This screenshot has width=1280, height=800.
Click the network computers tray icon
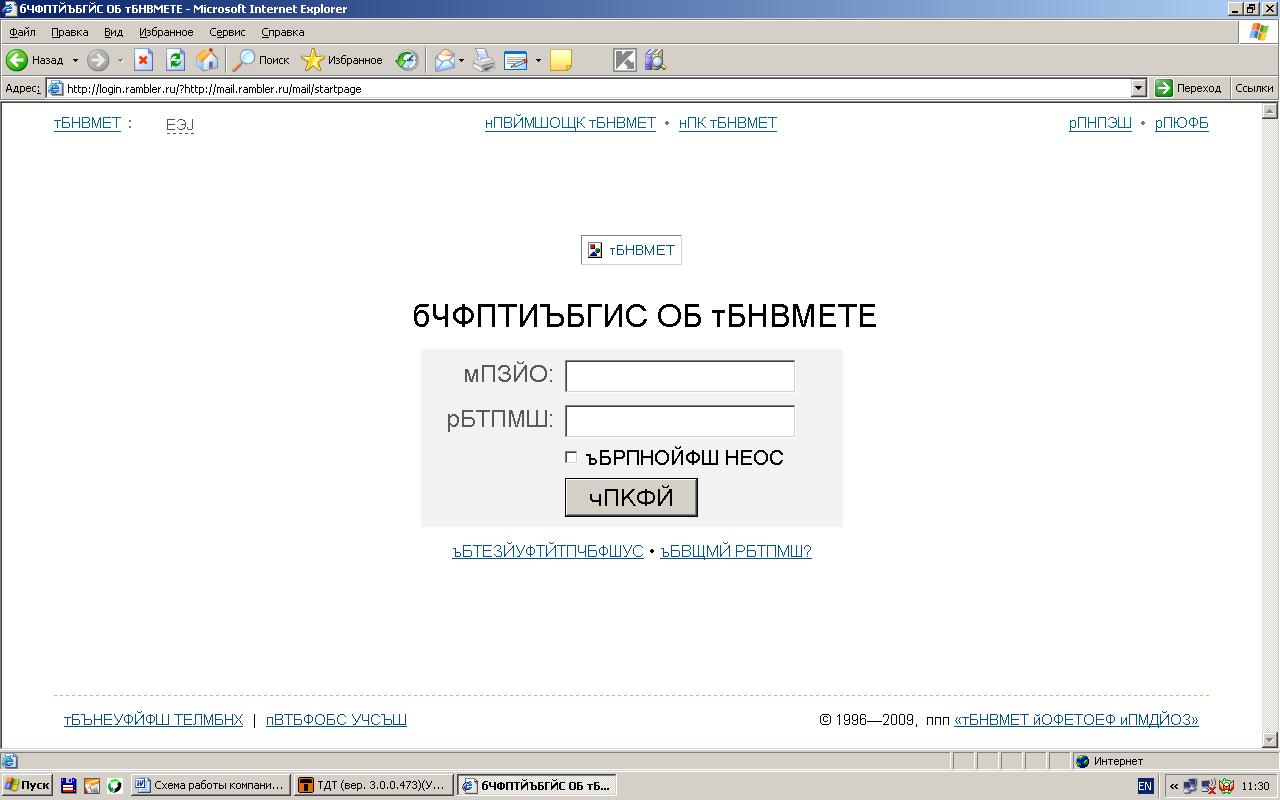1191,786
